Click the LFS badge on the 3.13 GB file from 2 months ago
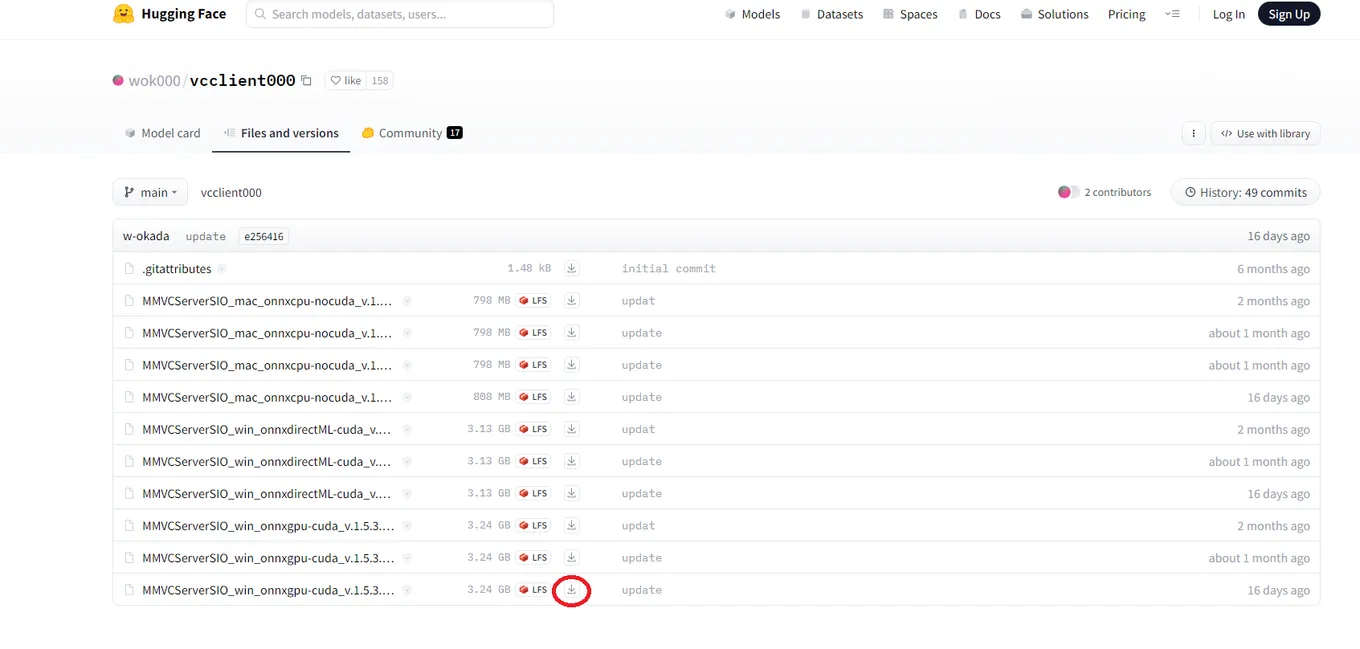Image resolution: width=1360 pixels, height=649 pixels. click(533, 429)
